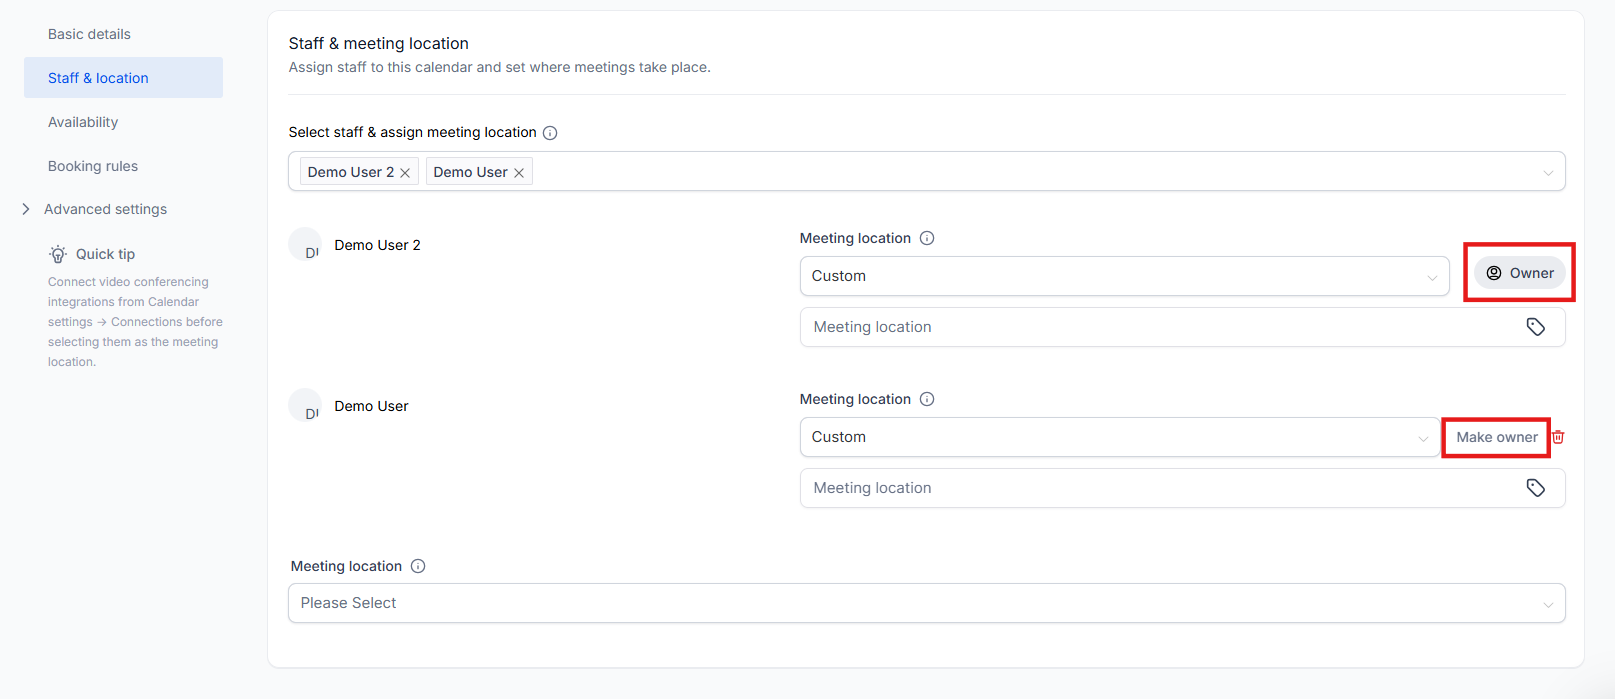The height and width of the screenshot is (699, 1615).
Task: Click info icon for Demo User meeting location
Action: [x=927, y=399]
